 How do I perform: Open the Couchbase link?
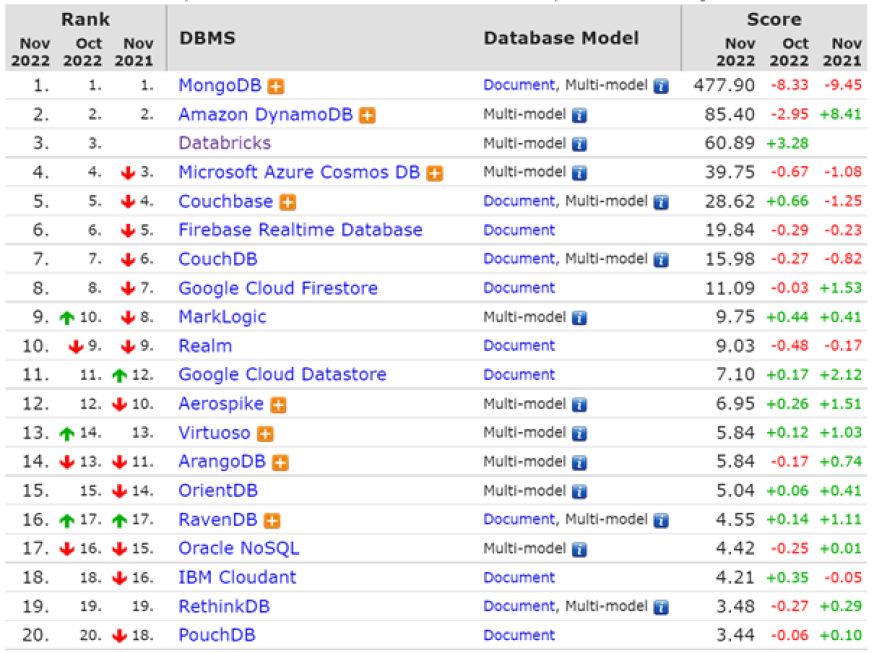(x=226, y=201)
